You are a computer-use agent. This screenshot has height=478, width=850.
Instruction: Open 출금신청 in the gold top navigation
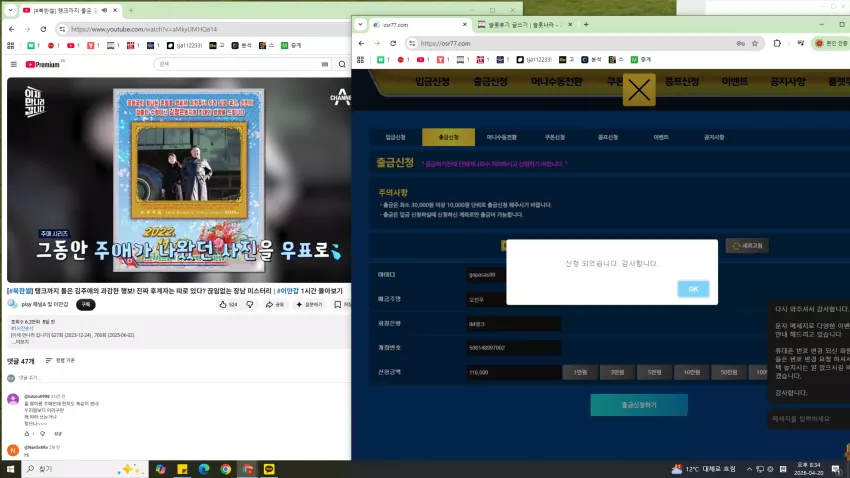coord(491,82)
